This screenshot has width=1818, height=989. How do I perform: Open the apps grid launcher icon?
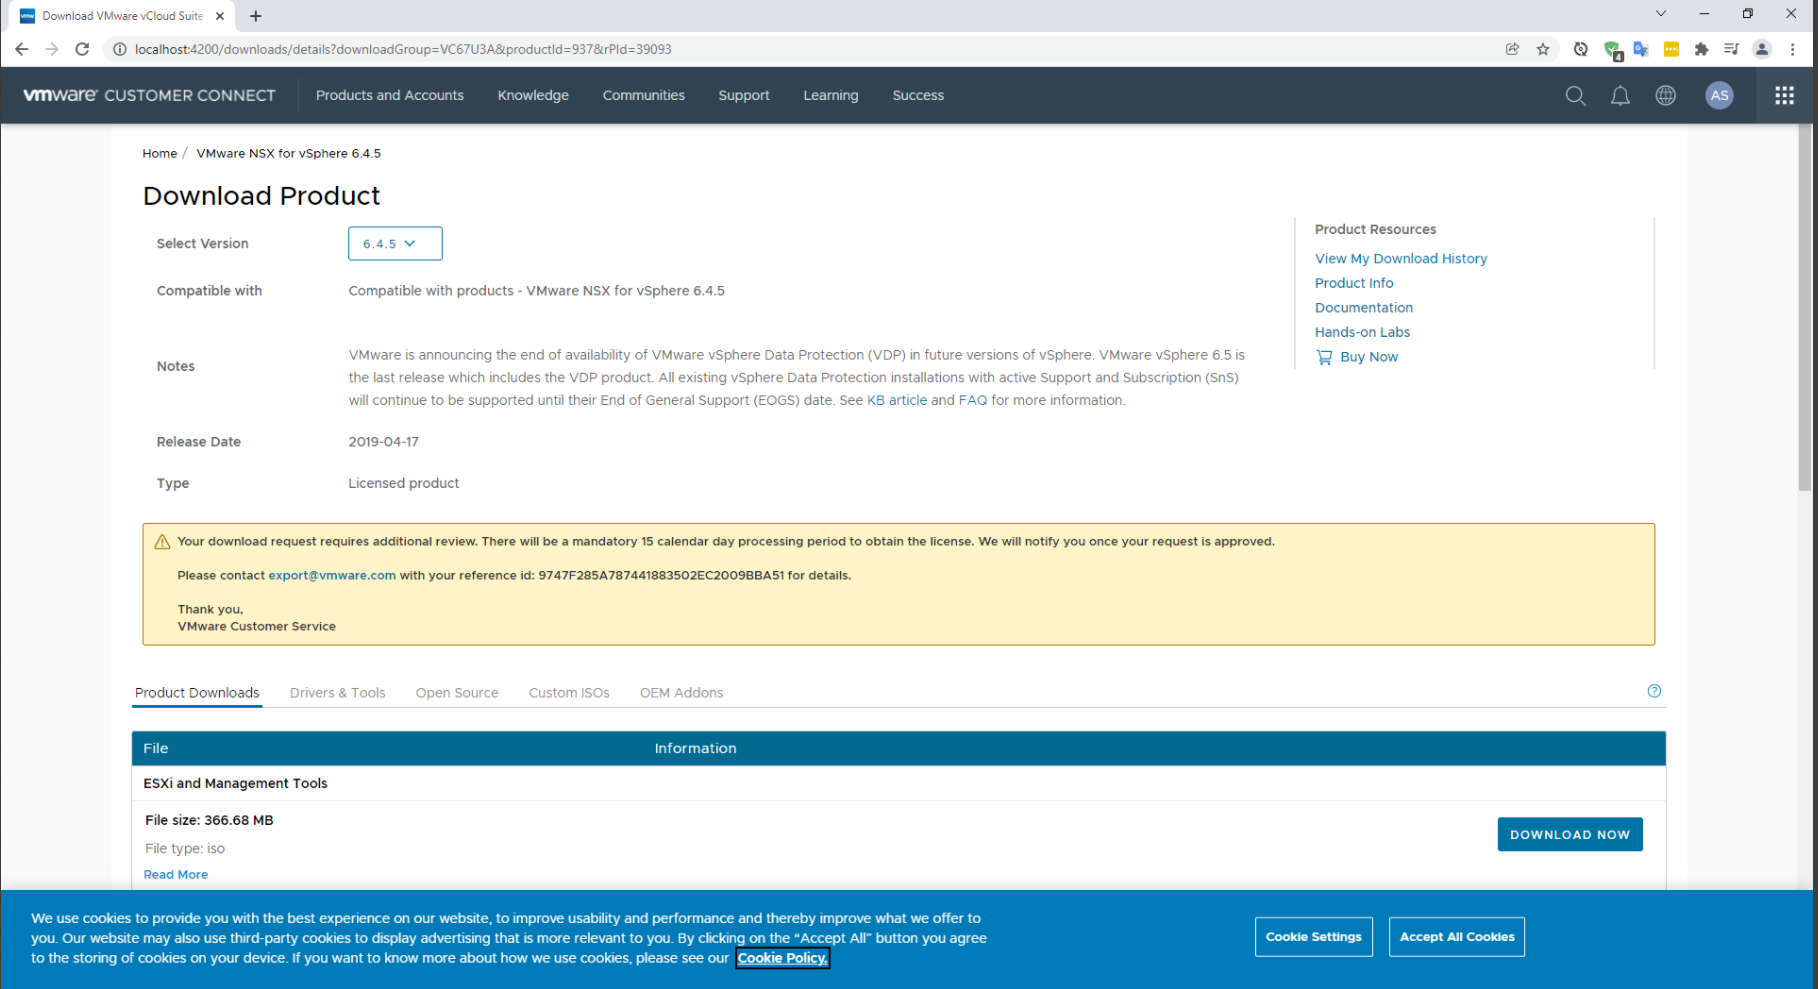coord(1784,96)
